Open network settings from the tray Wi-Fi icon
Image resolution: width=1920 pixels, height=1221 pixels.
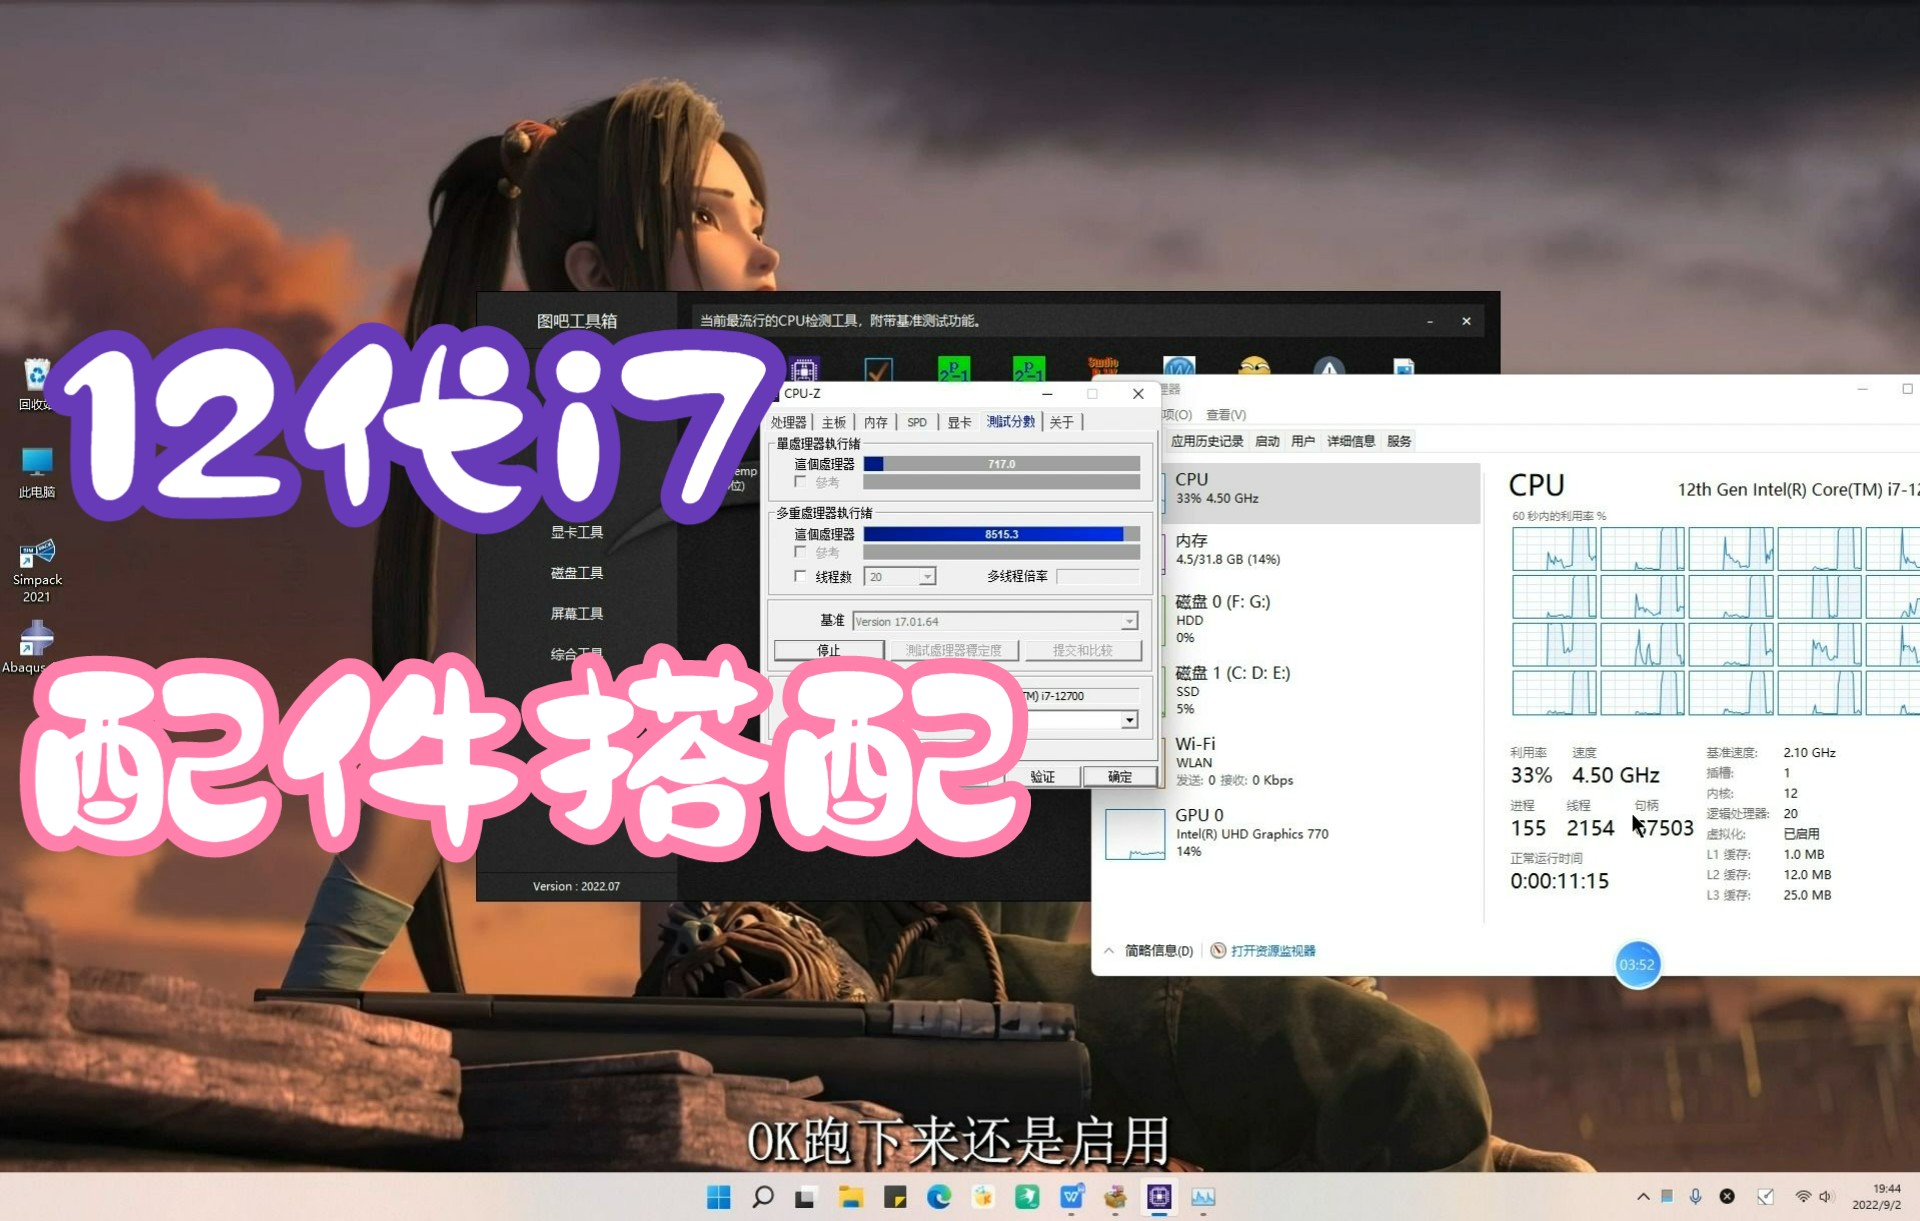(x=1803, y=1196)
